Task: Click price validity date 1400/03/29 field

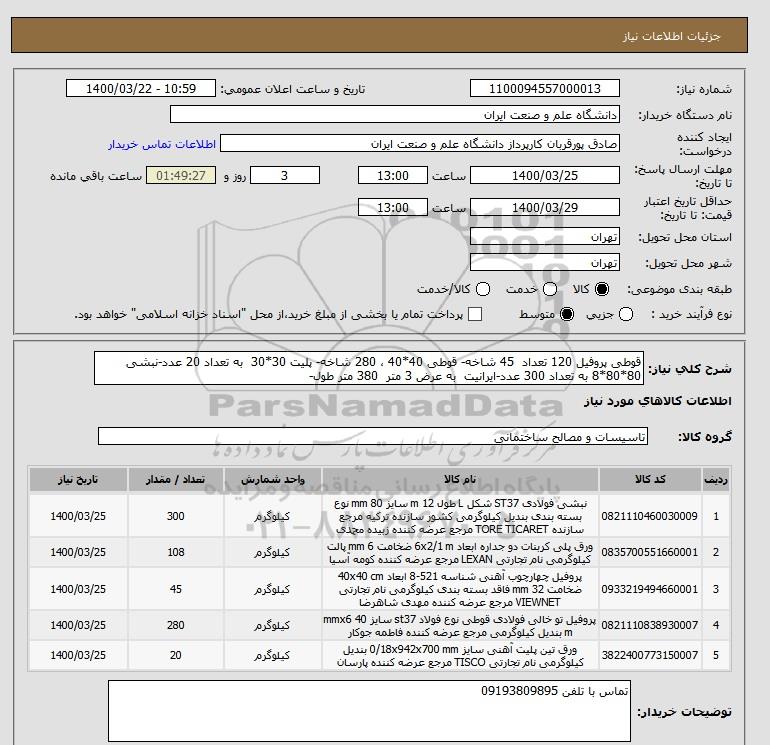Action: [545, 207]
